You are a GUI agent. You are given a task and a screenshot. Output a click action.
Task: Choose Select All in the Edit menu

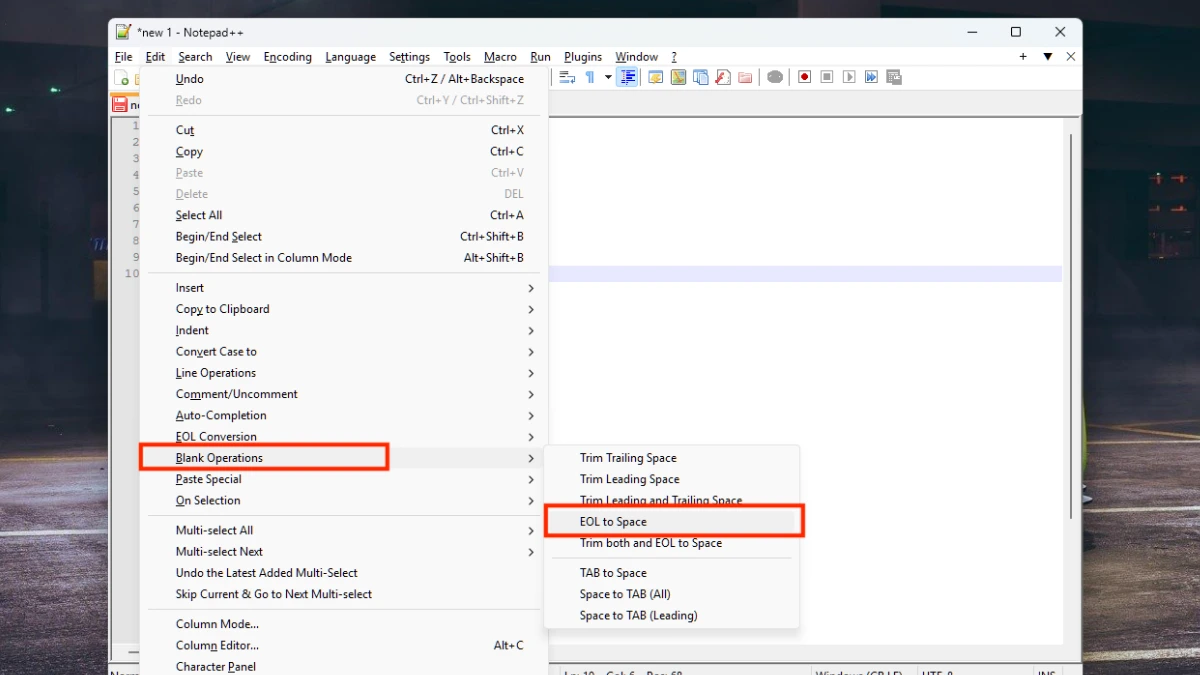coord(344,215)
